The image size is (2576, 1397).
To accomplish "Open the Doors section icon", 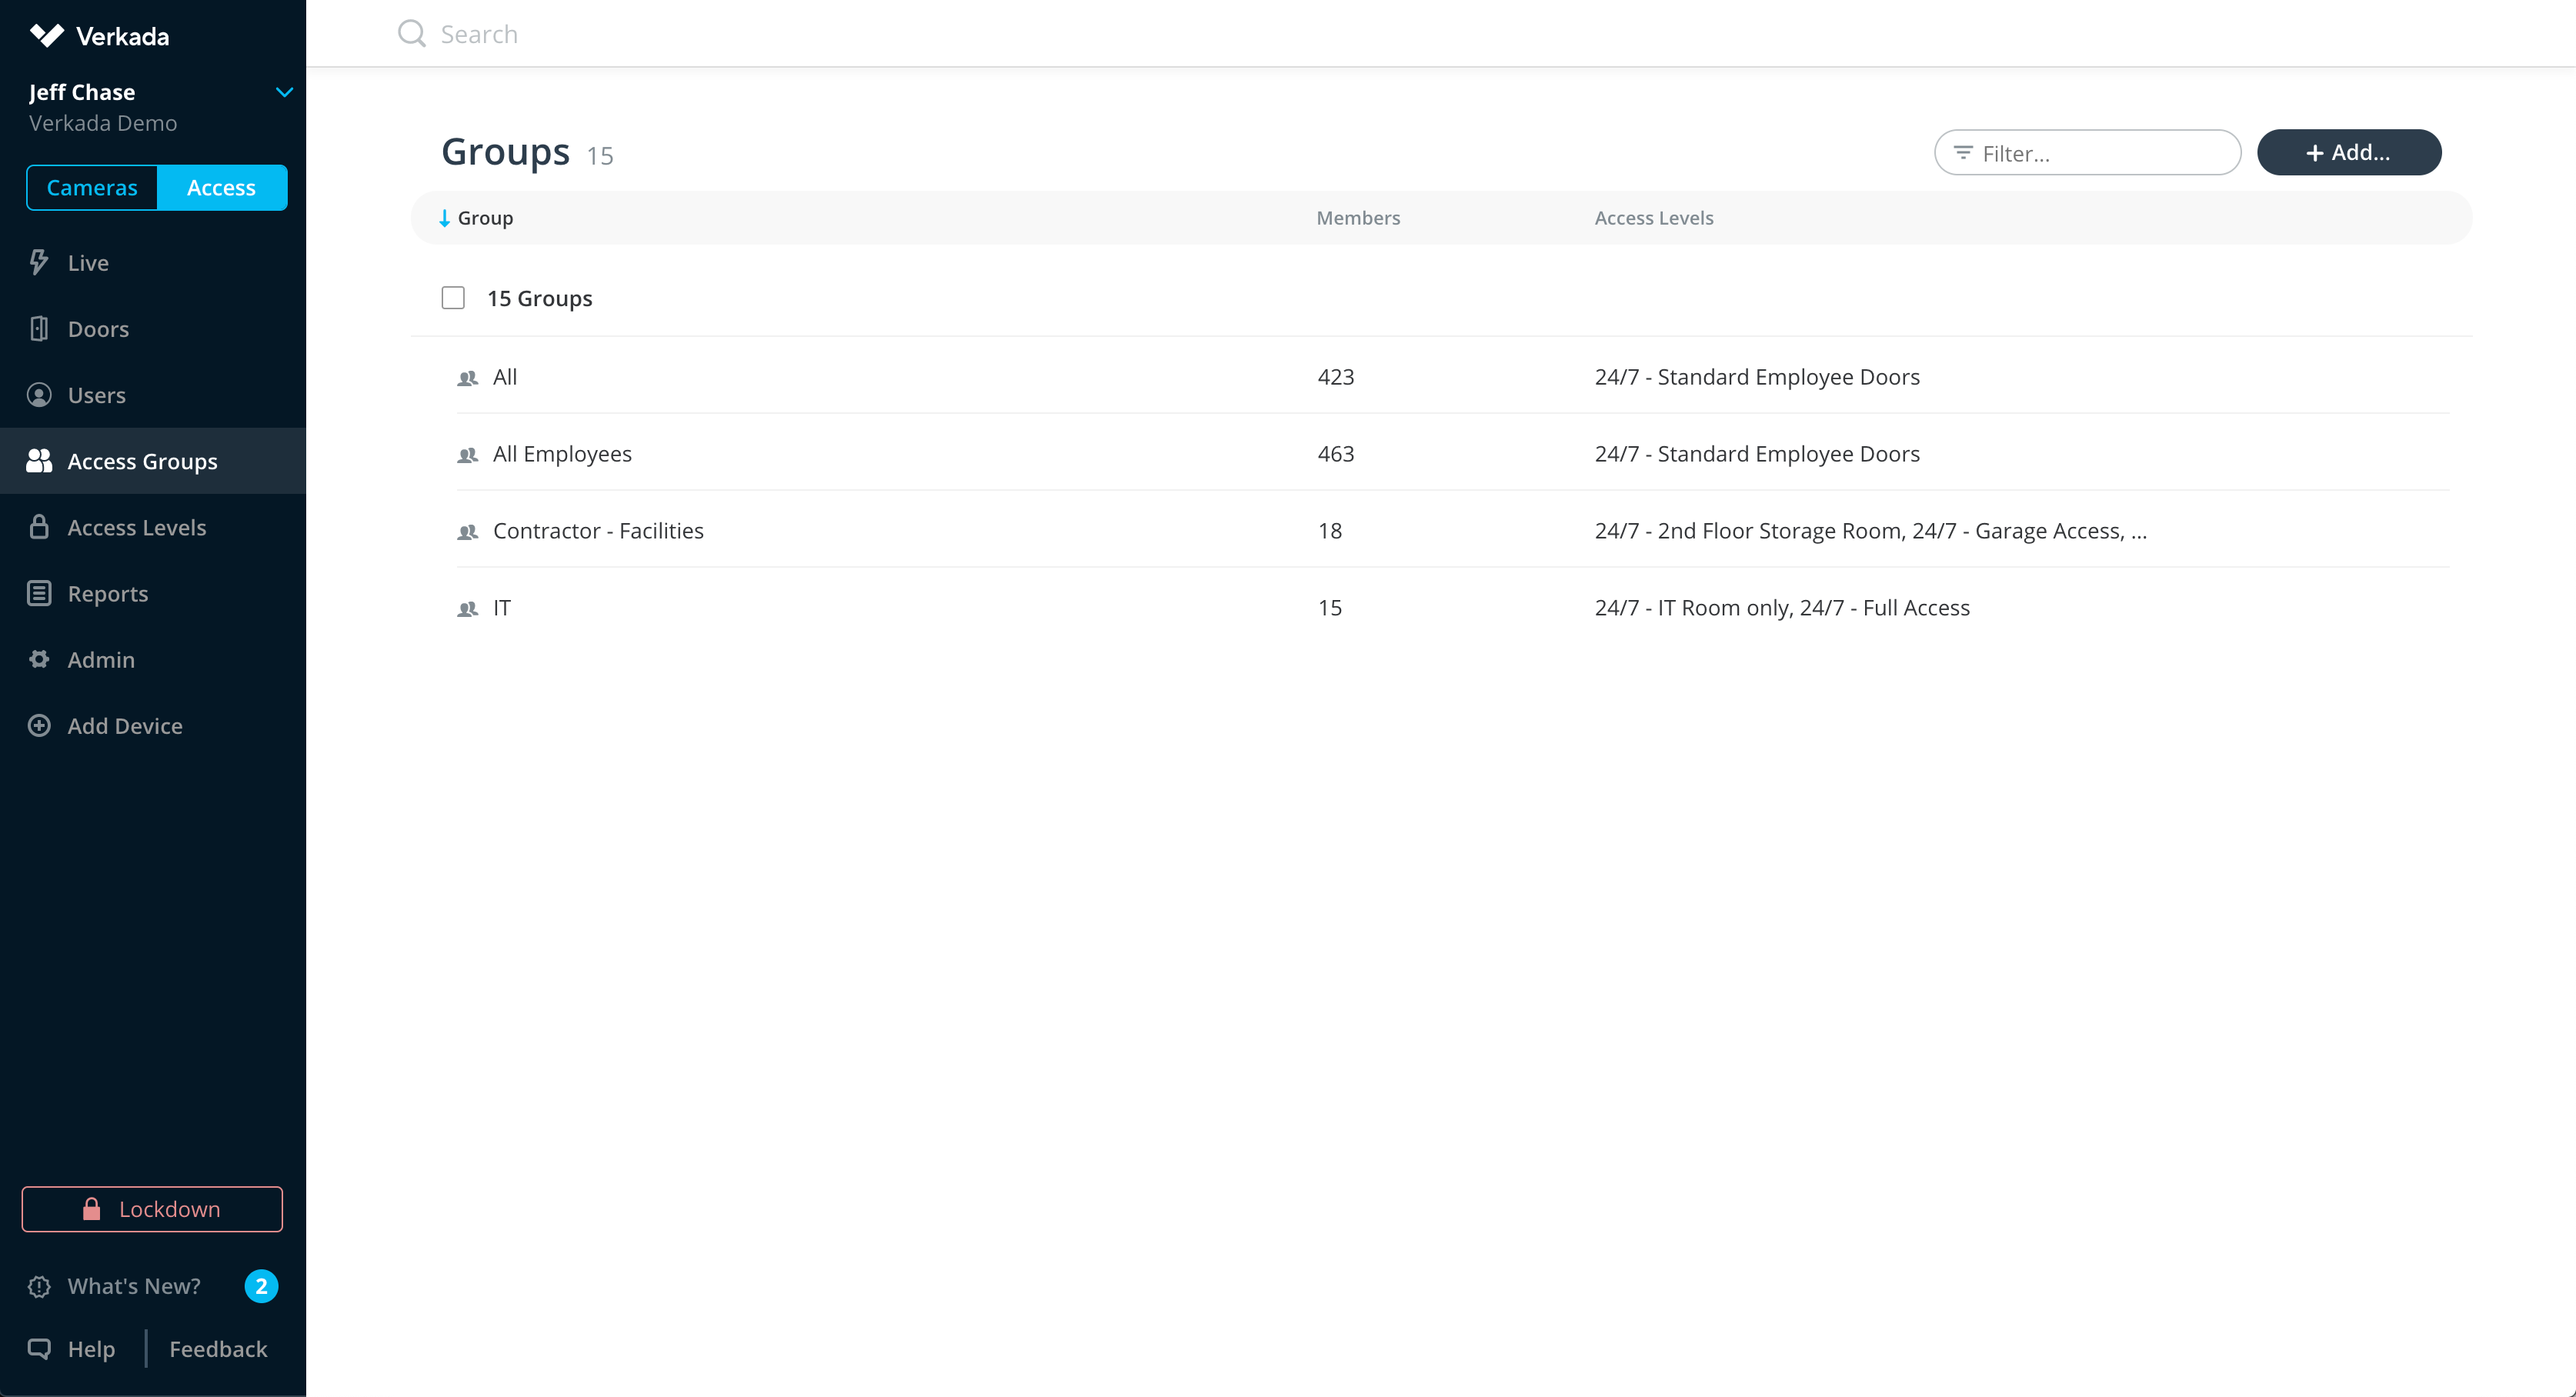I will (x=39, y=329).
